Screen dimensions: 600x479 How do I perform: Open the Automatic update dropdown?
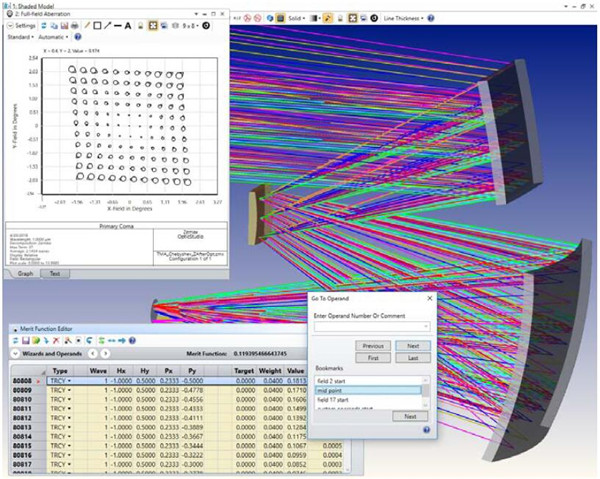click(55, 37)
